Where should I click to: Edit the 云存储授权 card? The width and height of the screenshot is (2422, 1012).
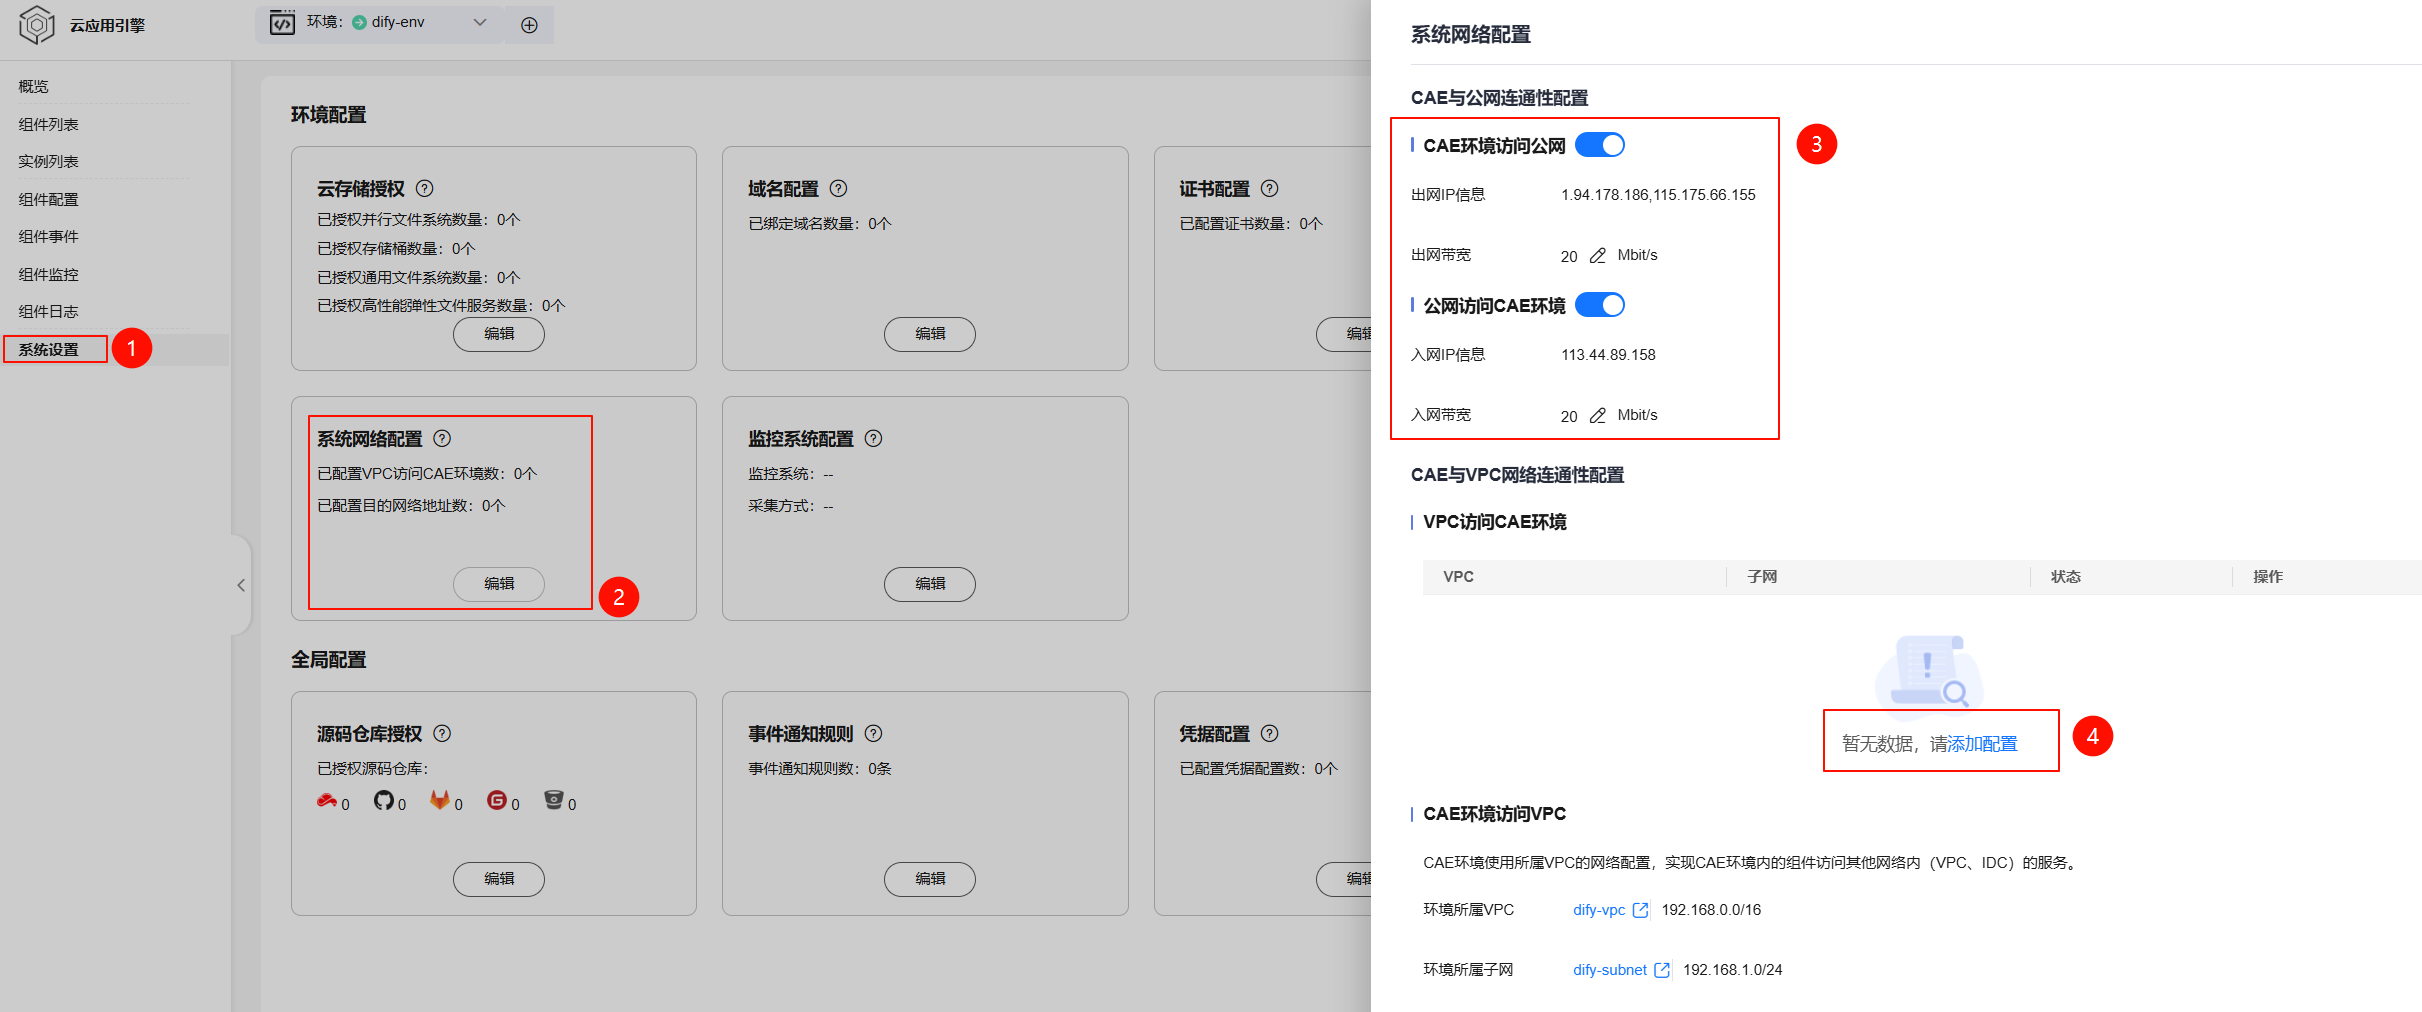[499, 334]
